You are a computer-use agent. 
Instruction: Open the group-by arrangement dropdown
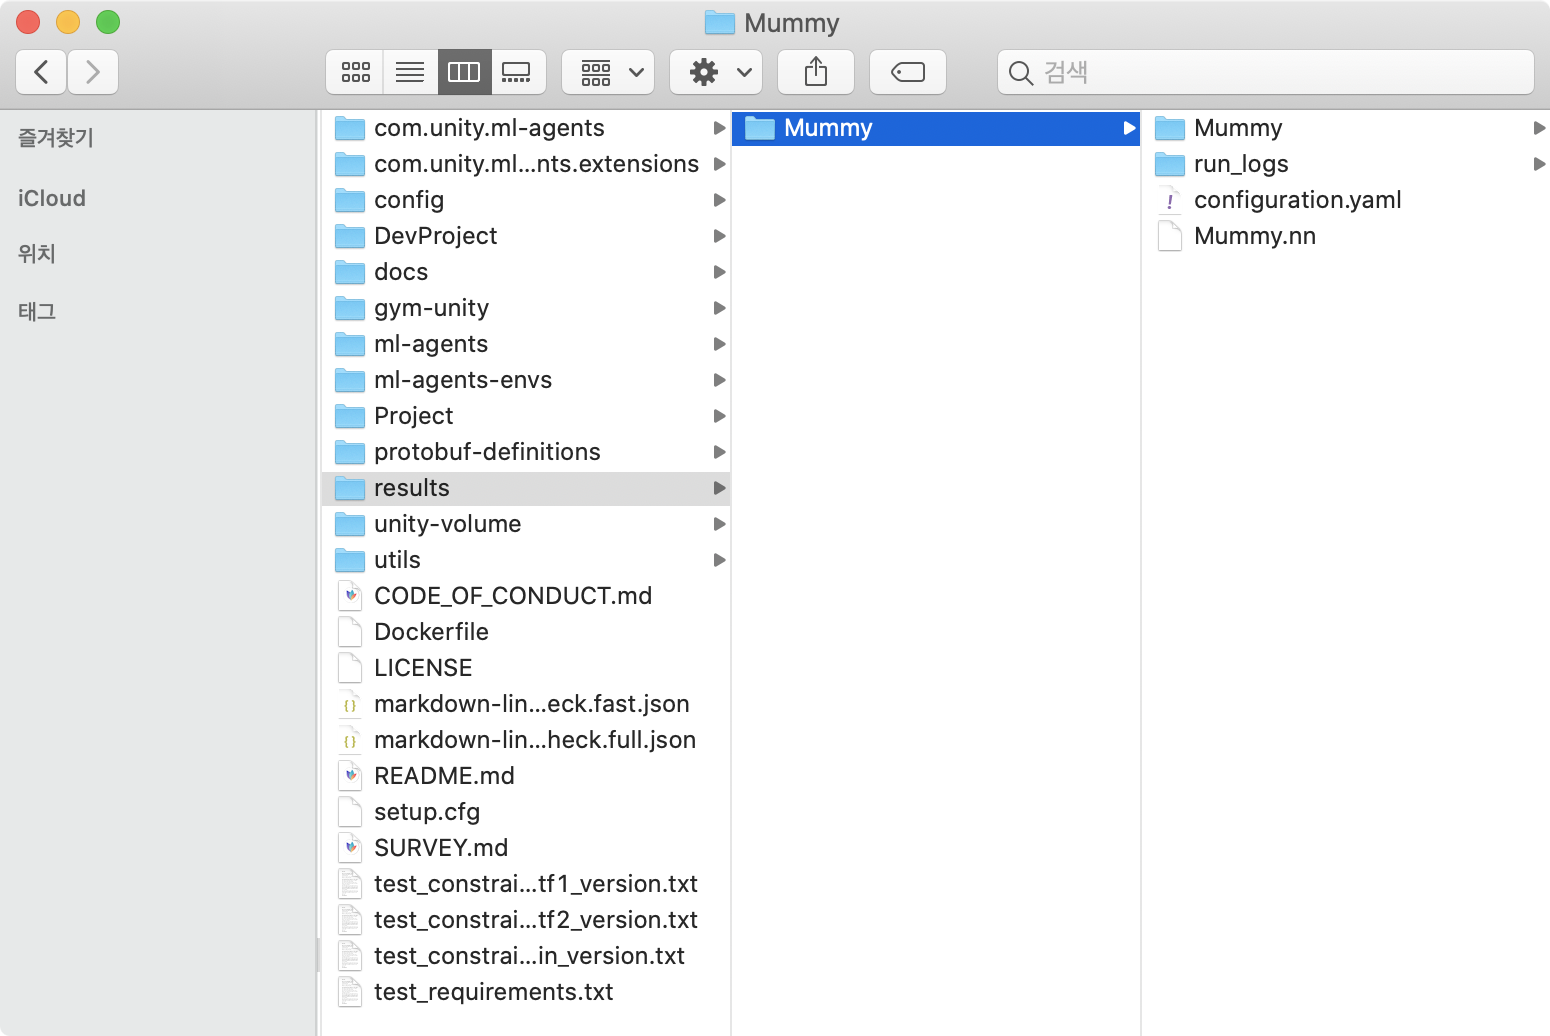click(x=608, y=72)
